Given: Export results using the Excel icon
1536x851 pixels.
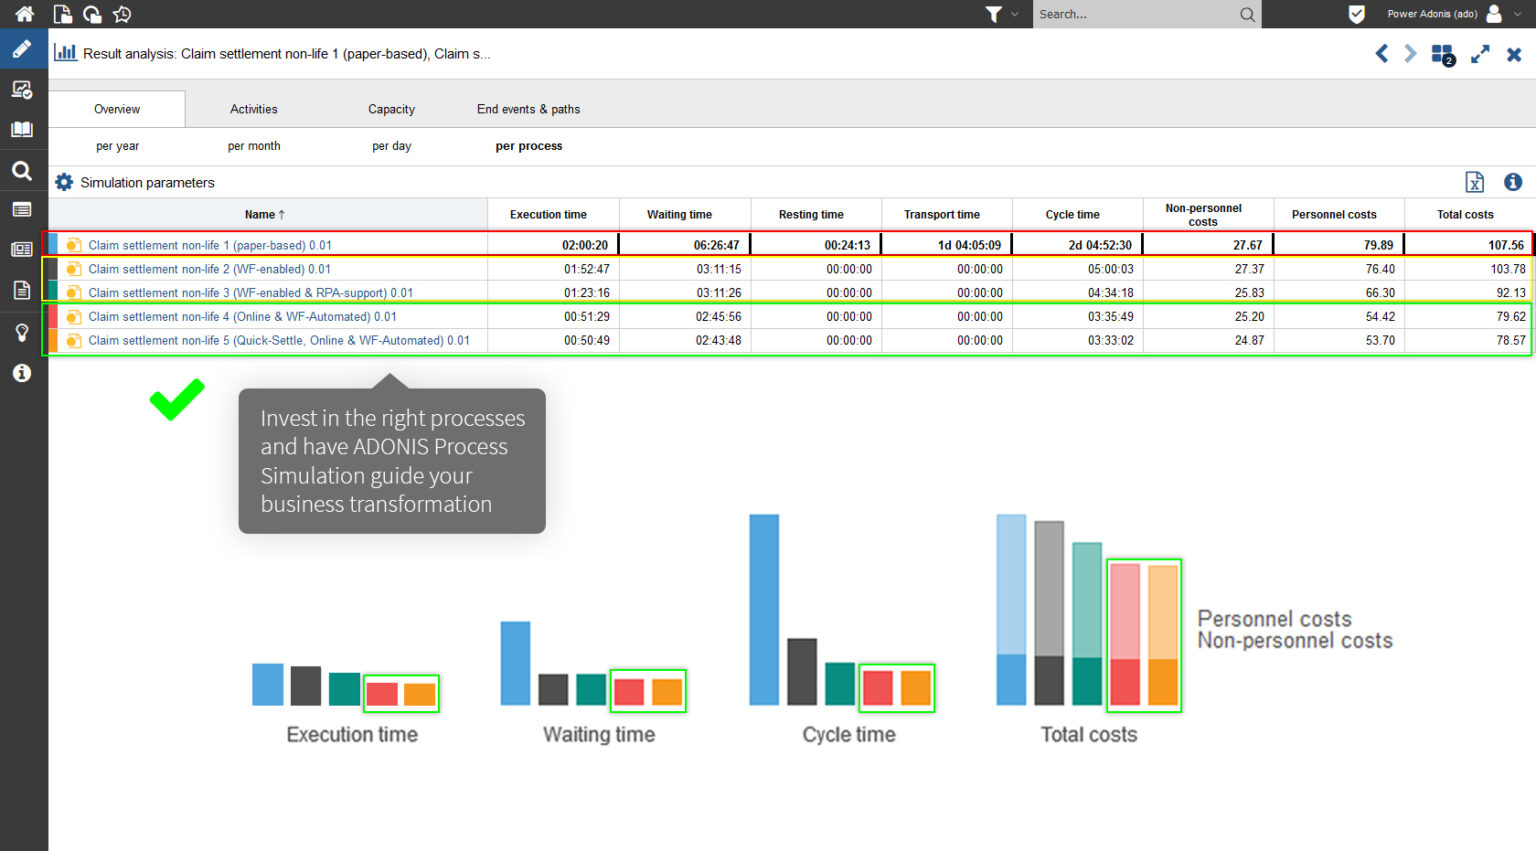Looking at the screenshot, I should pyautogui.click(x=1474, y=182).
